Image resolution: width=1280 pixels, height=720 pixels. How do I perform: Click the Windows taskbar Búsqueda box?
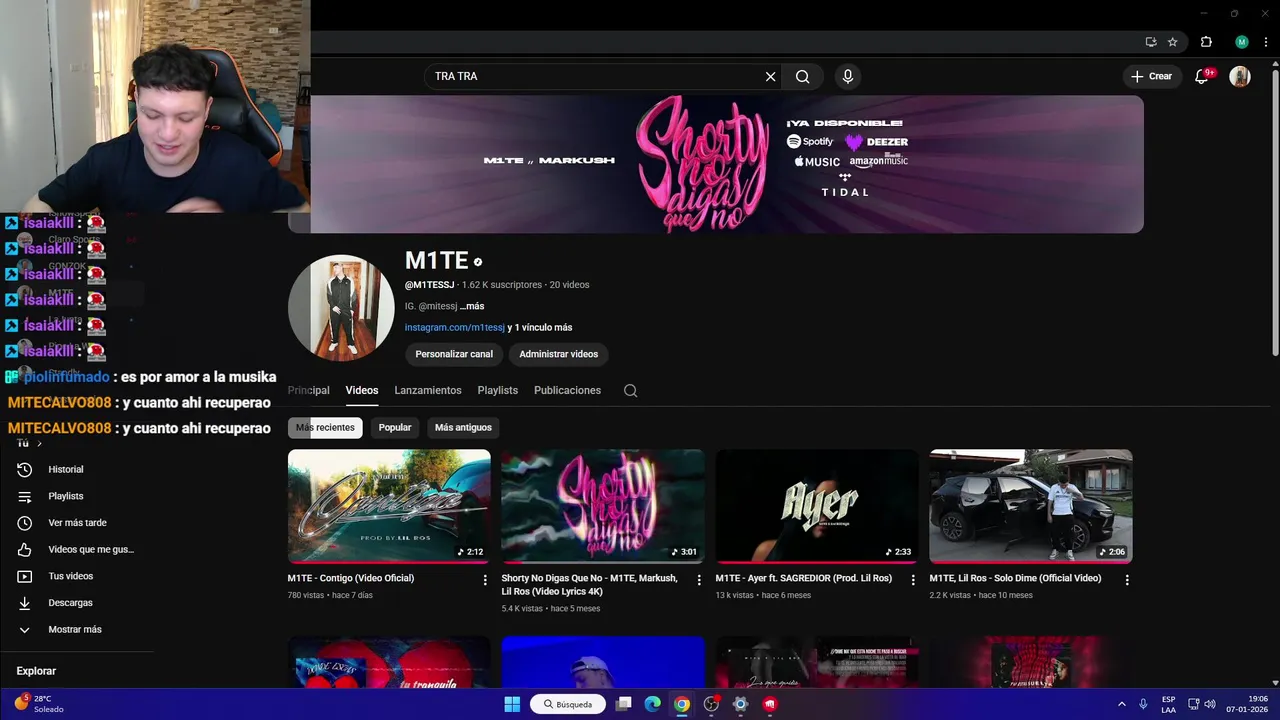[568, 704]
